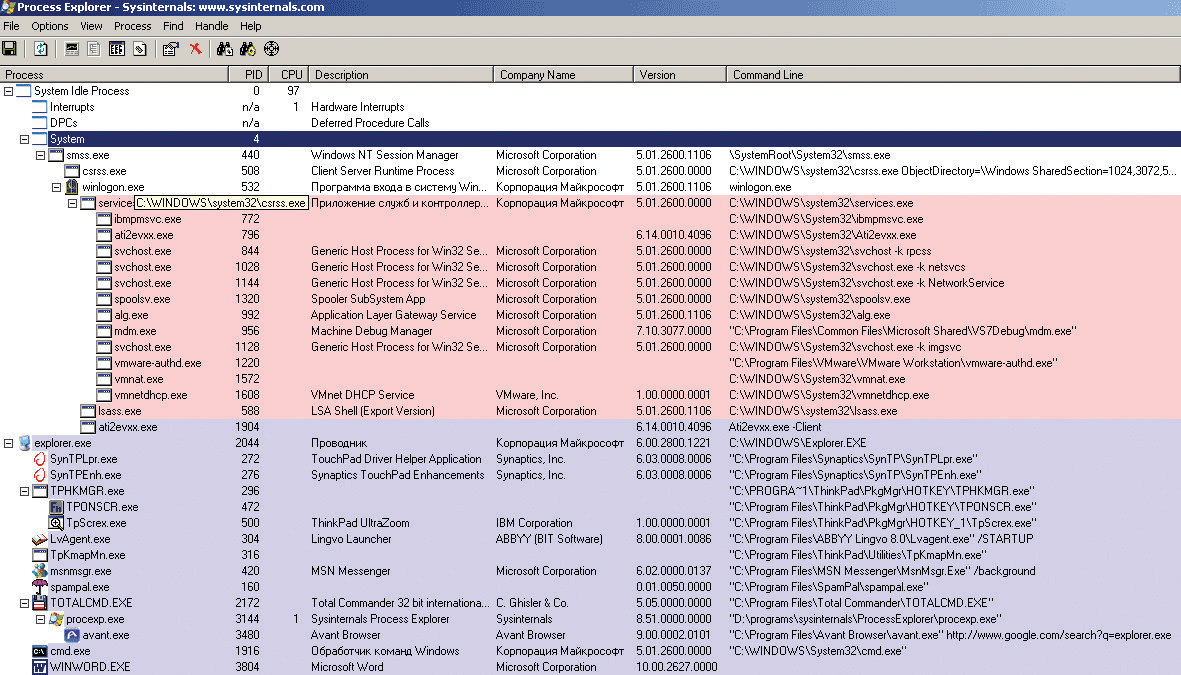Viewport: 1181px width, 675px height.
Task: Collapse the System process node
Action: (x=24, y=139)
